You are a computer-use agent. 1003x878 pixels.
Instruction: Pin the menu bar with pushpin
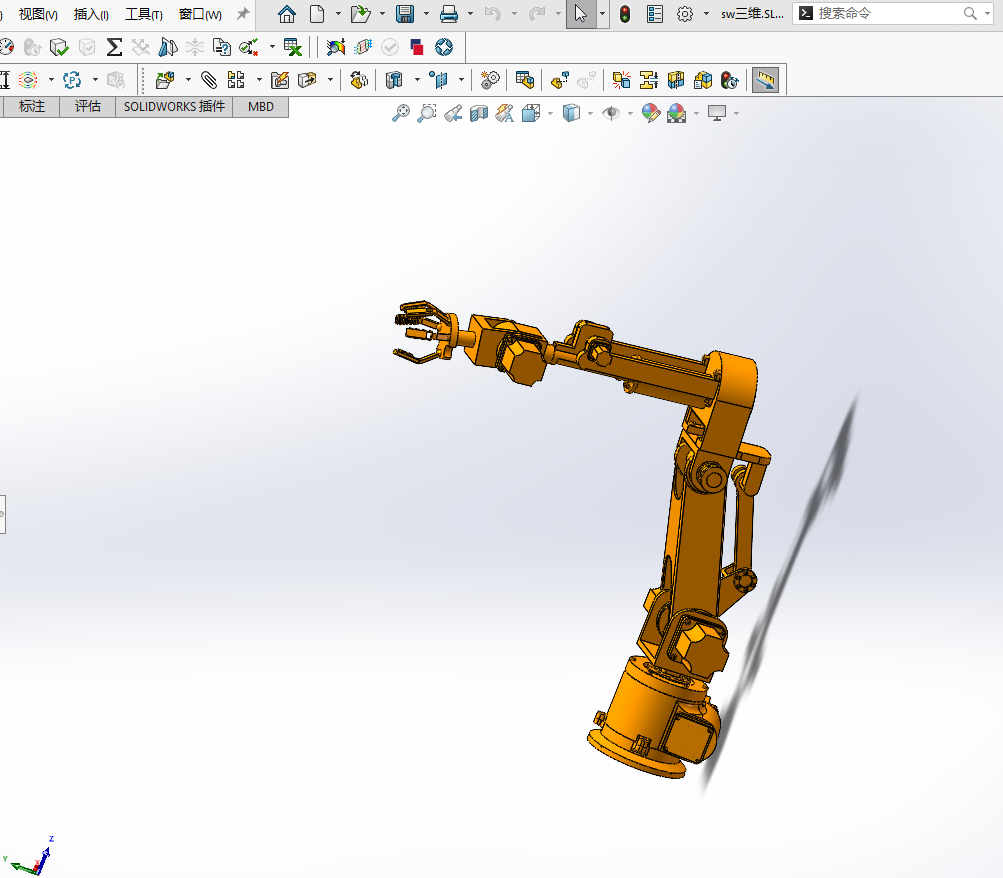pyautogui.click(x=242, y=13)
